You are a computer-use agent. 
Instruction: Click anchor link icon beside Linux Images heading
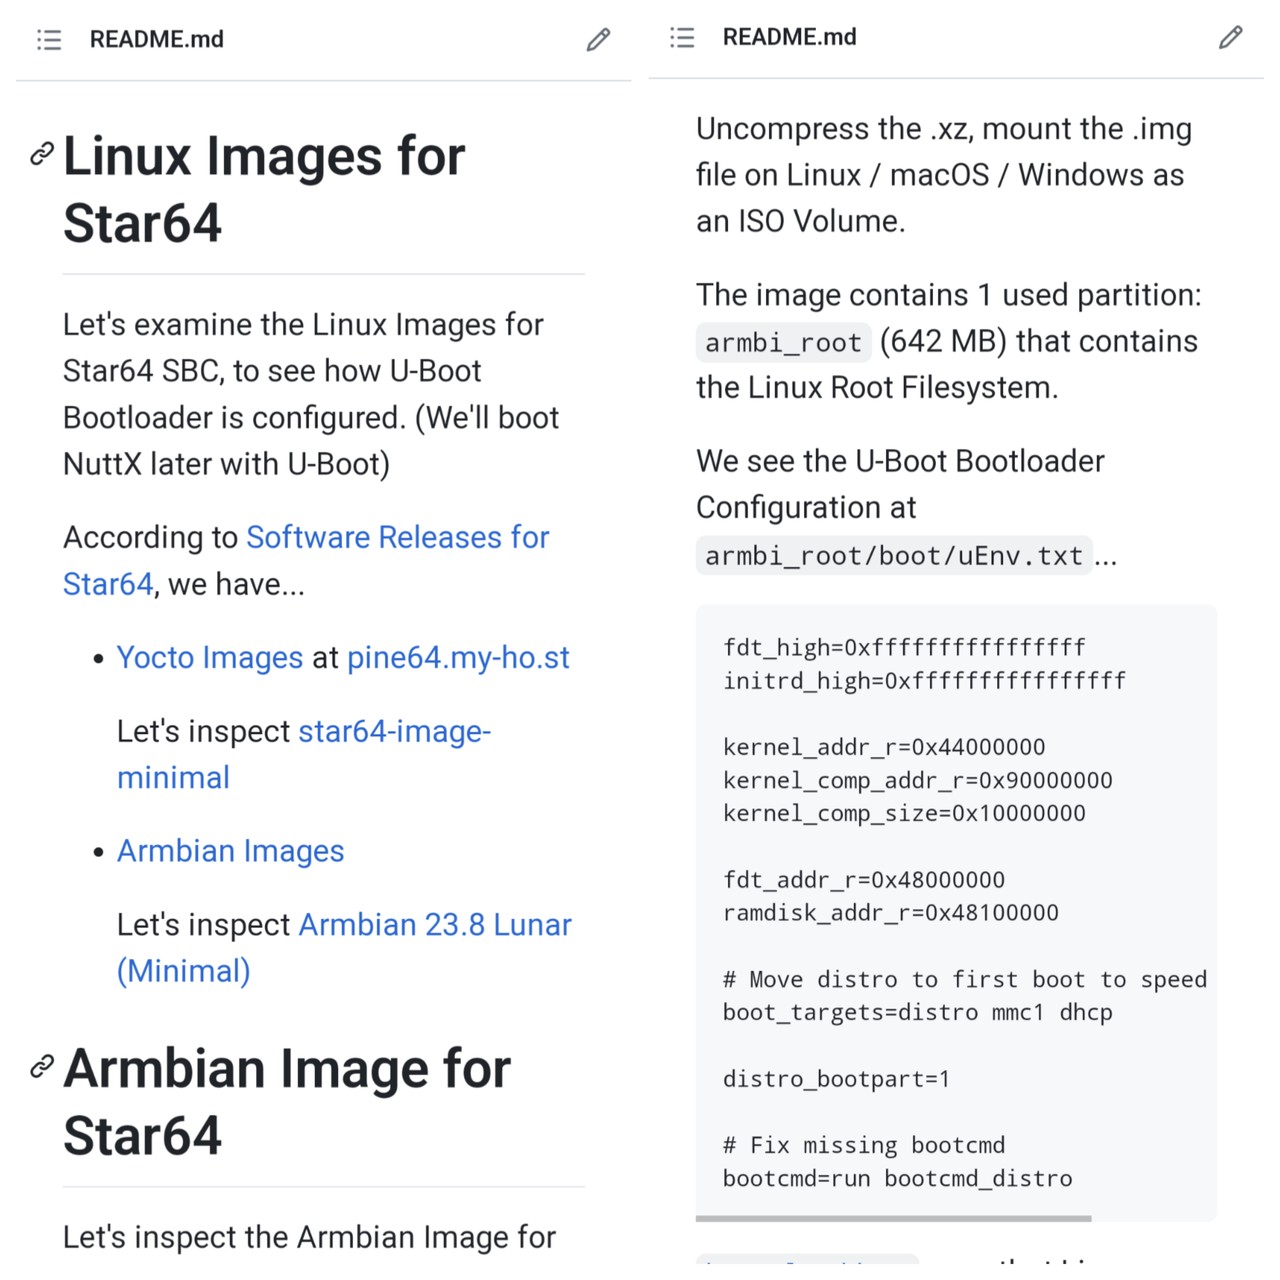[x=42, y=154]
